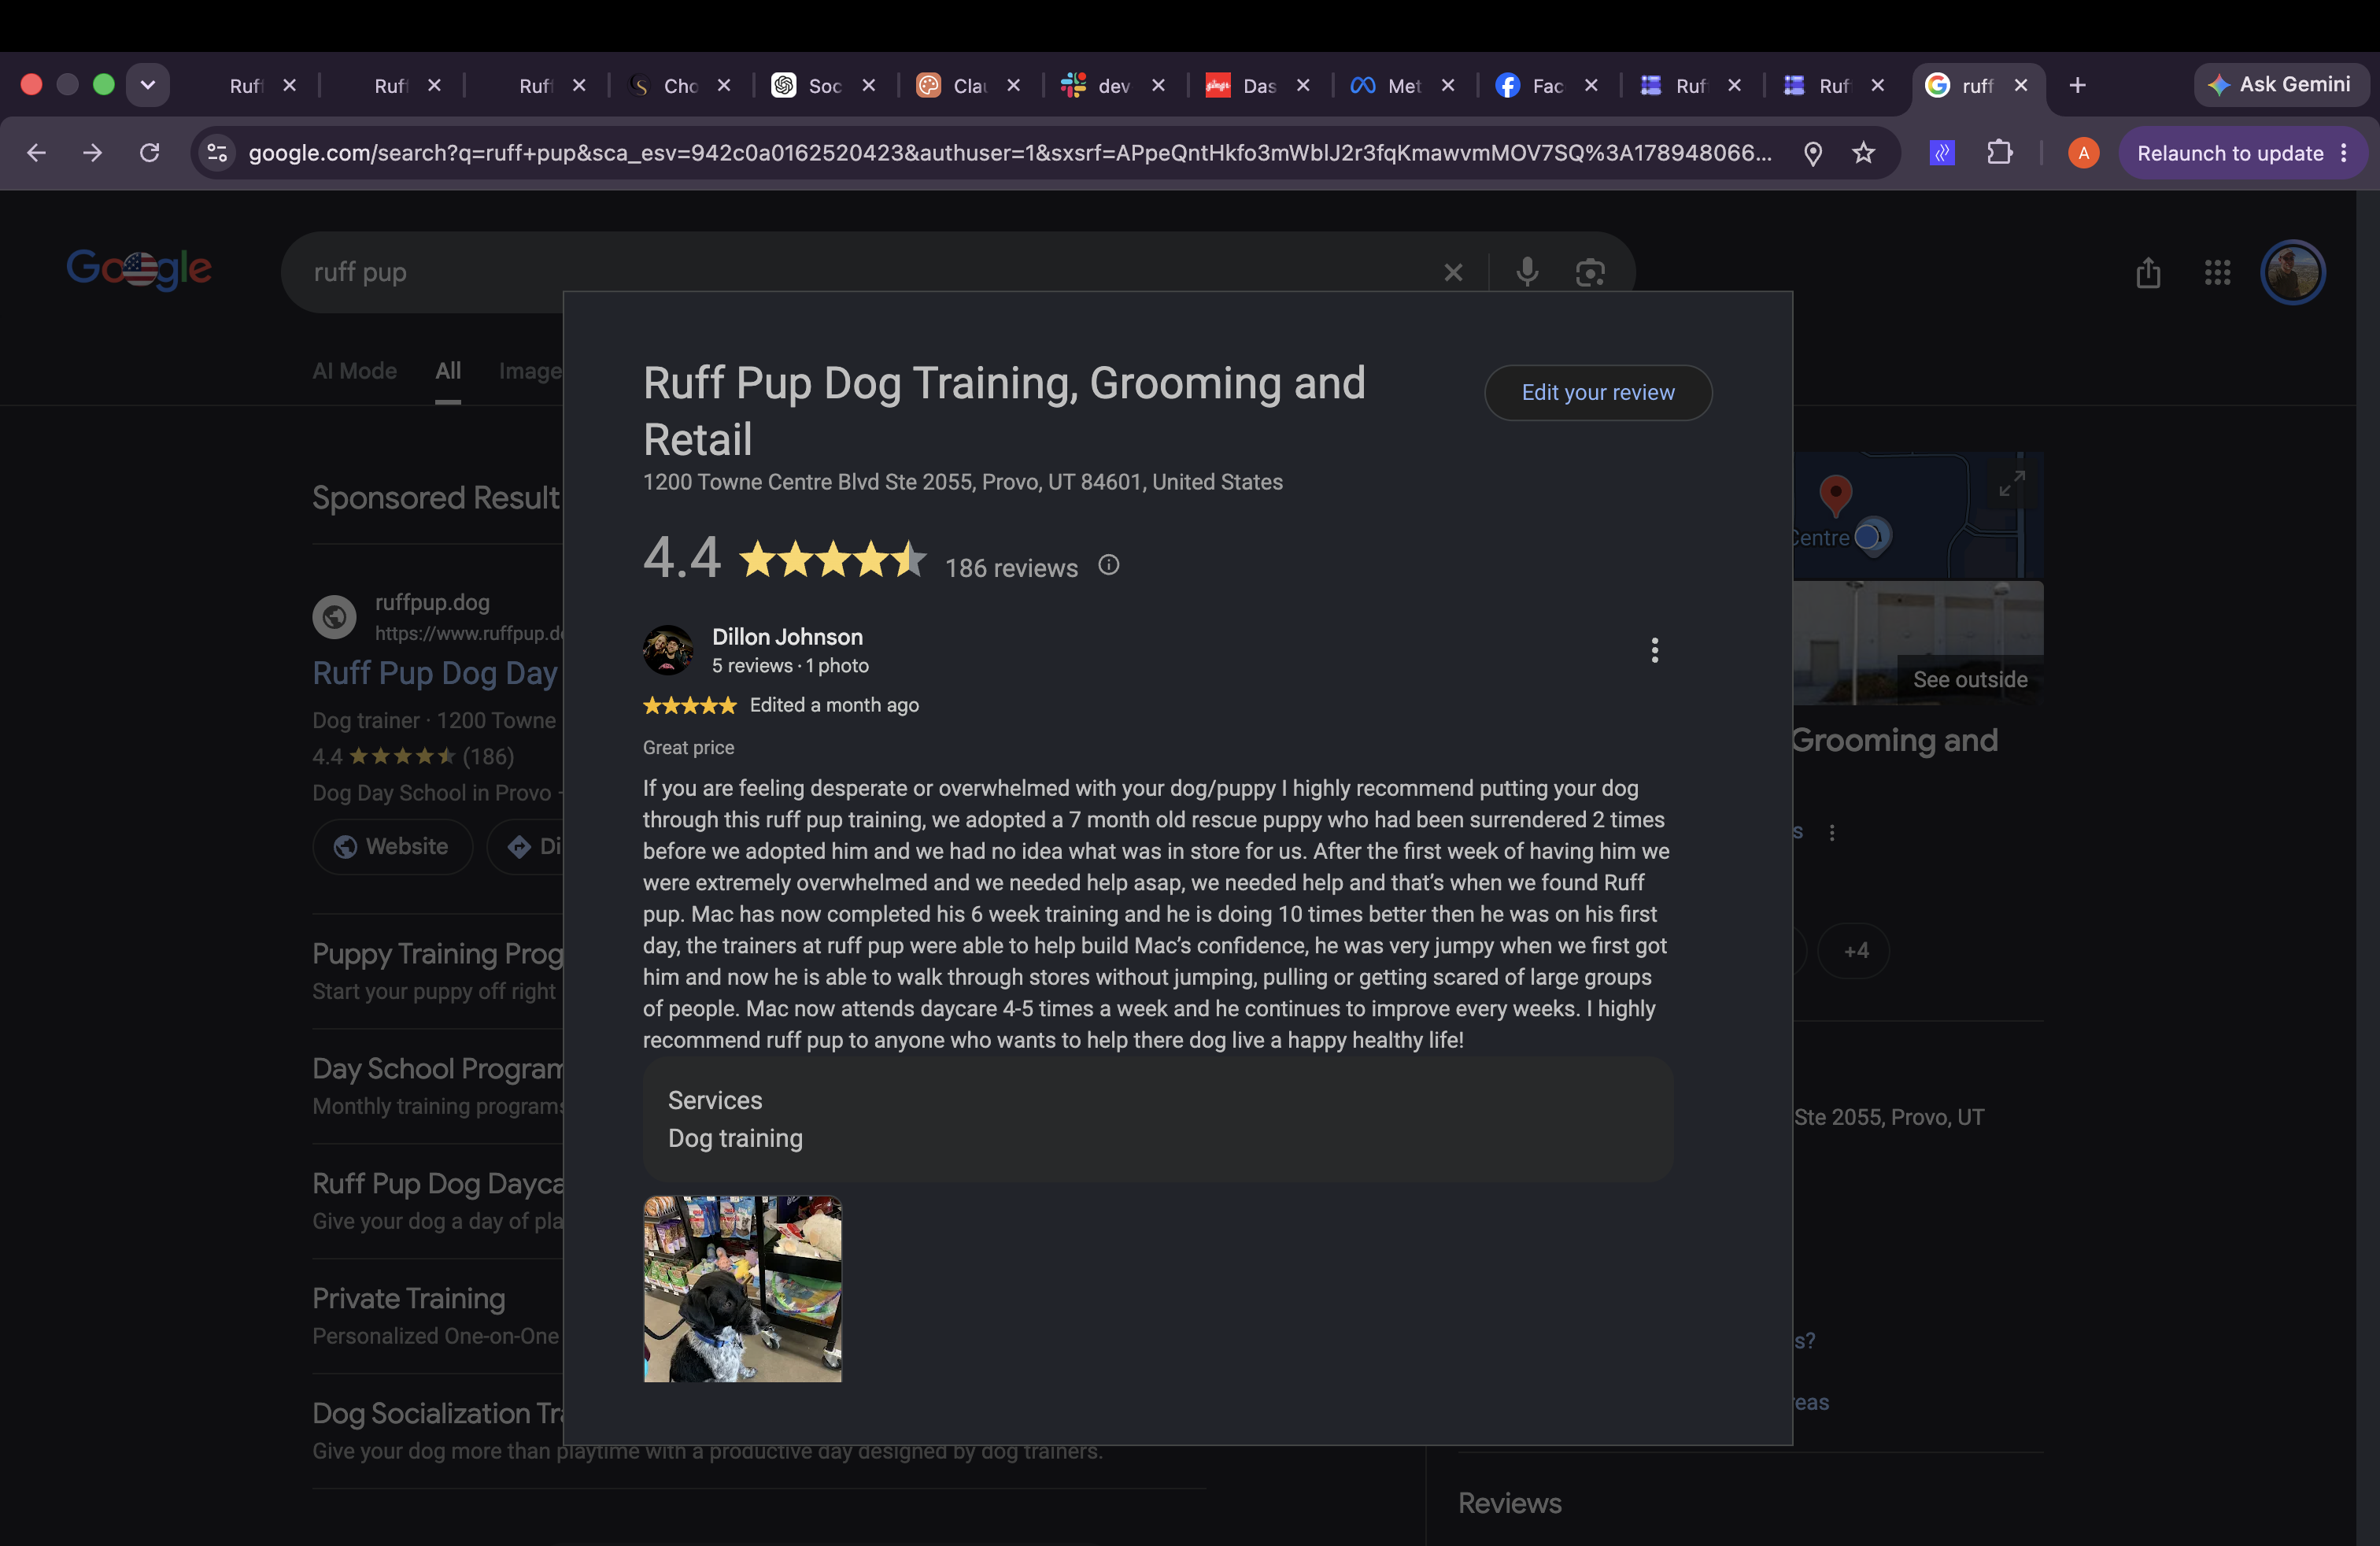The image size is (2380, 1546).
Task: Bookmark this page with the star icon
Action: tap(1863, 153)
